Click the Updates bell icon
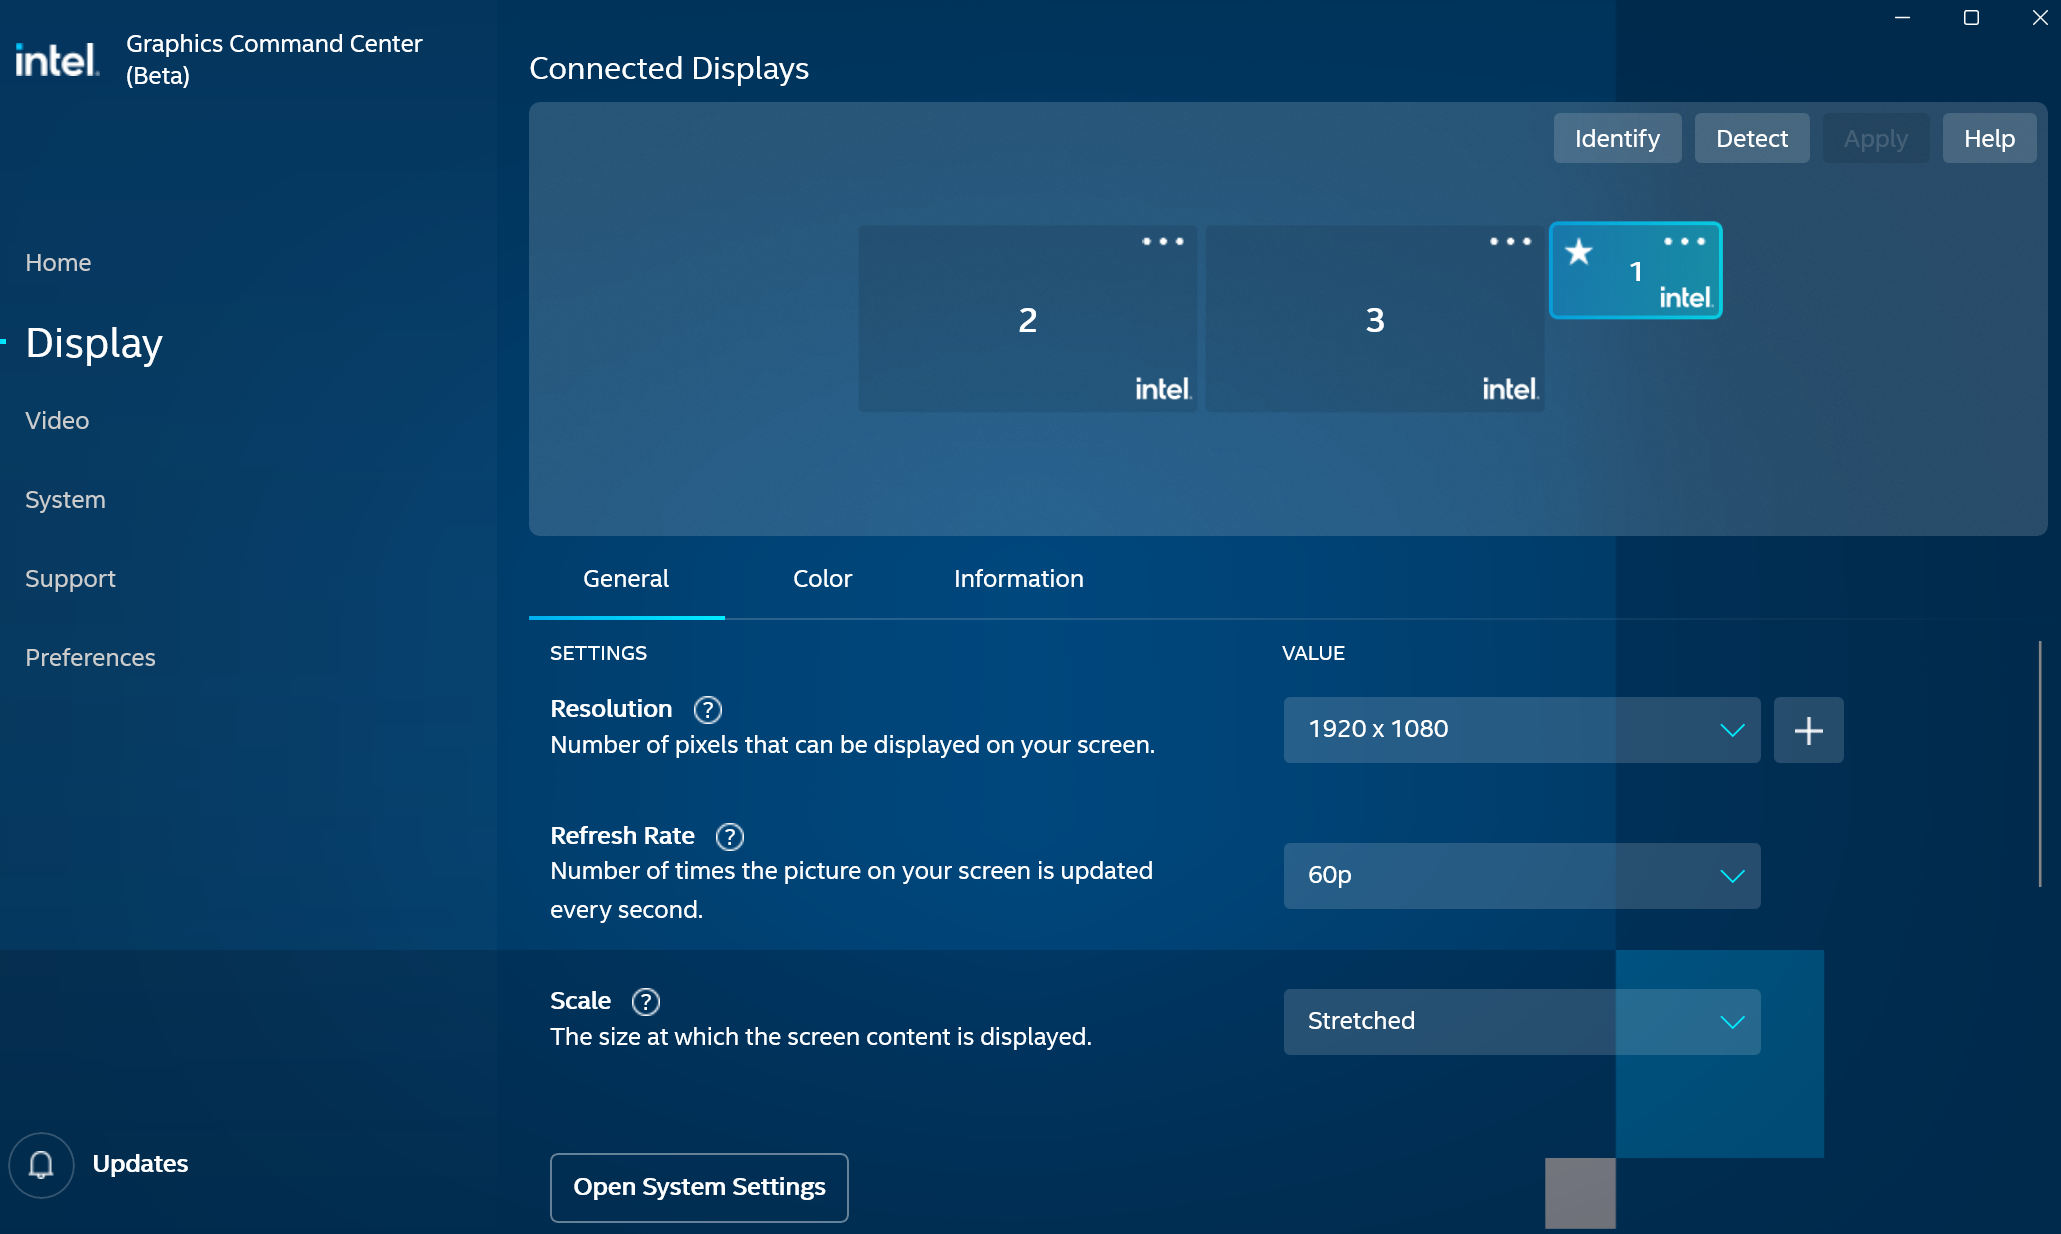This screenshot has height=1234, width=2061. (x=41, y=1164)
